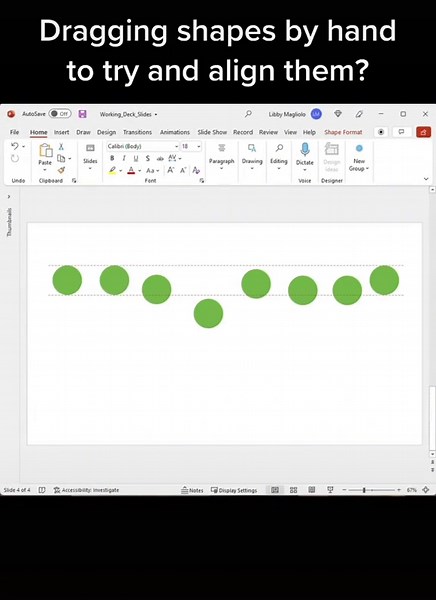Click the Paste clipboard icon
The image size is (436, 600).
tap(45, 151)
